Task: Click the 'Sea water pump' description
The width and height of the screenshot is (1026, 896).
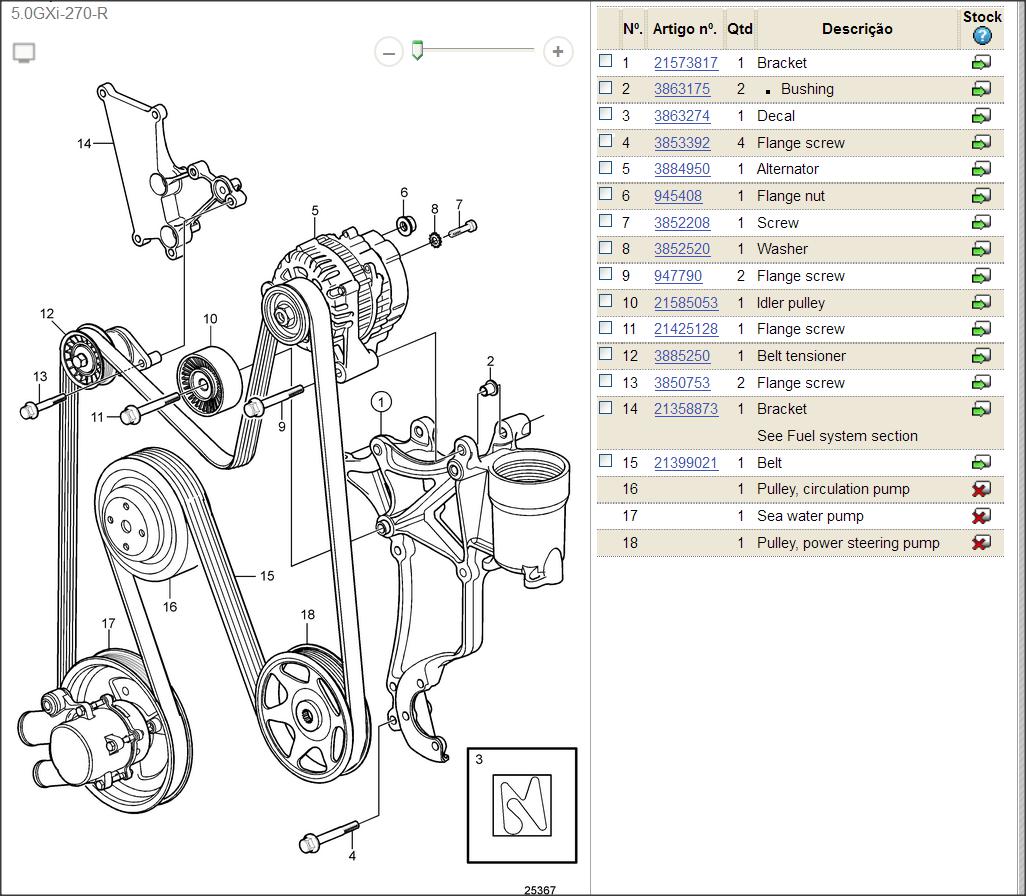Action: 810,516
